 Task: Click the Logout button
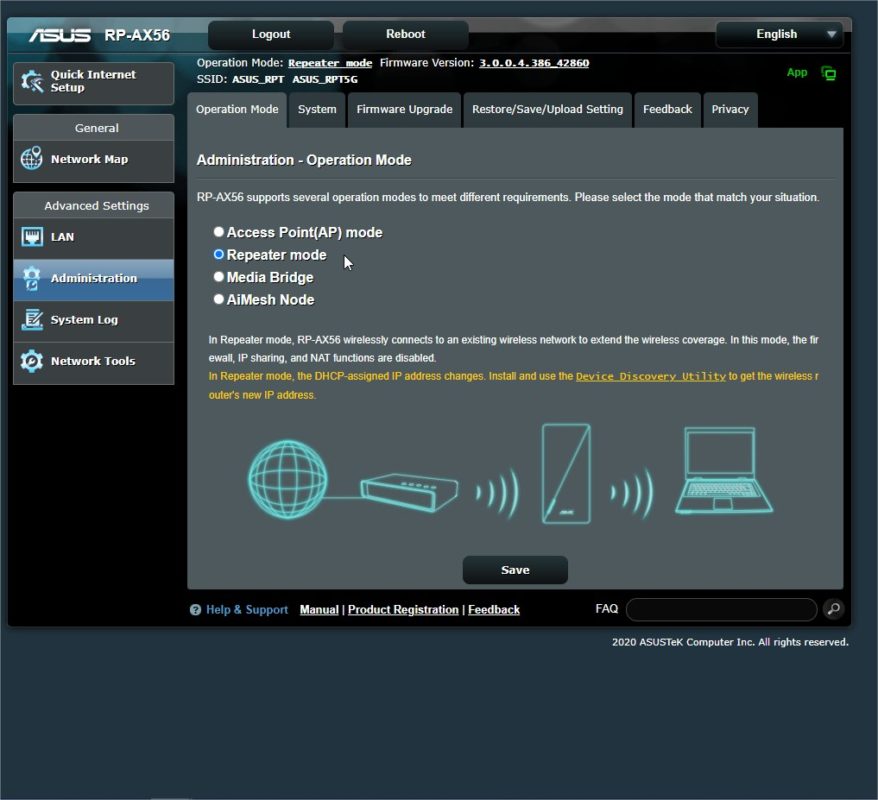coord(271,35)
